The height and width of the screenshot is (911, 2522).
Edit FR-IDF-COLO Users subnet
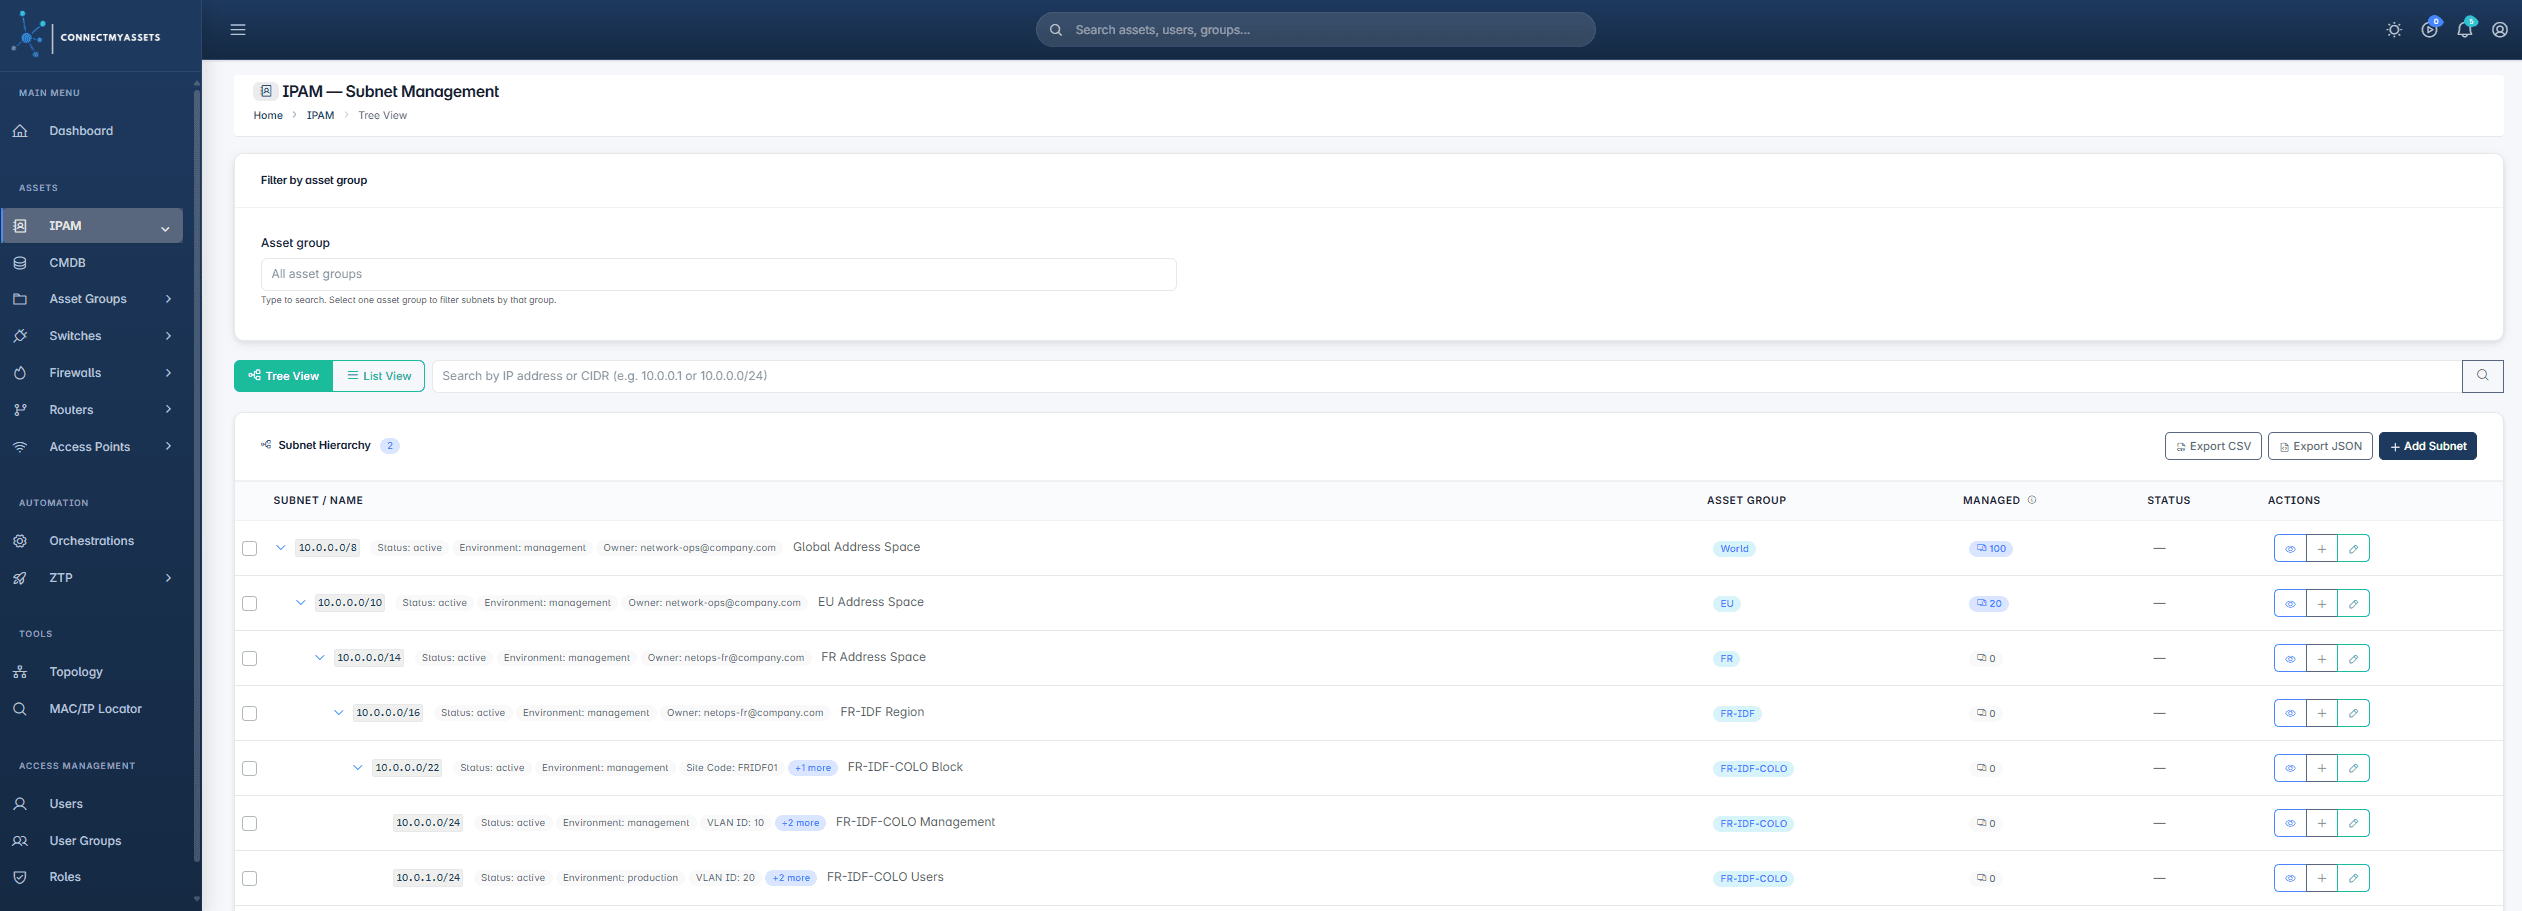pyautogui.click(x=2354, y=878)
